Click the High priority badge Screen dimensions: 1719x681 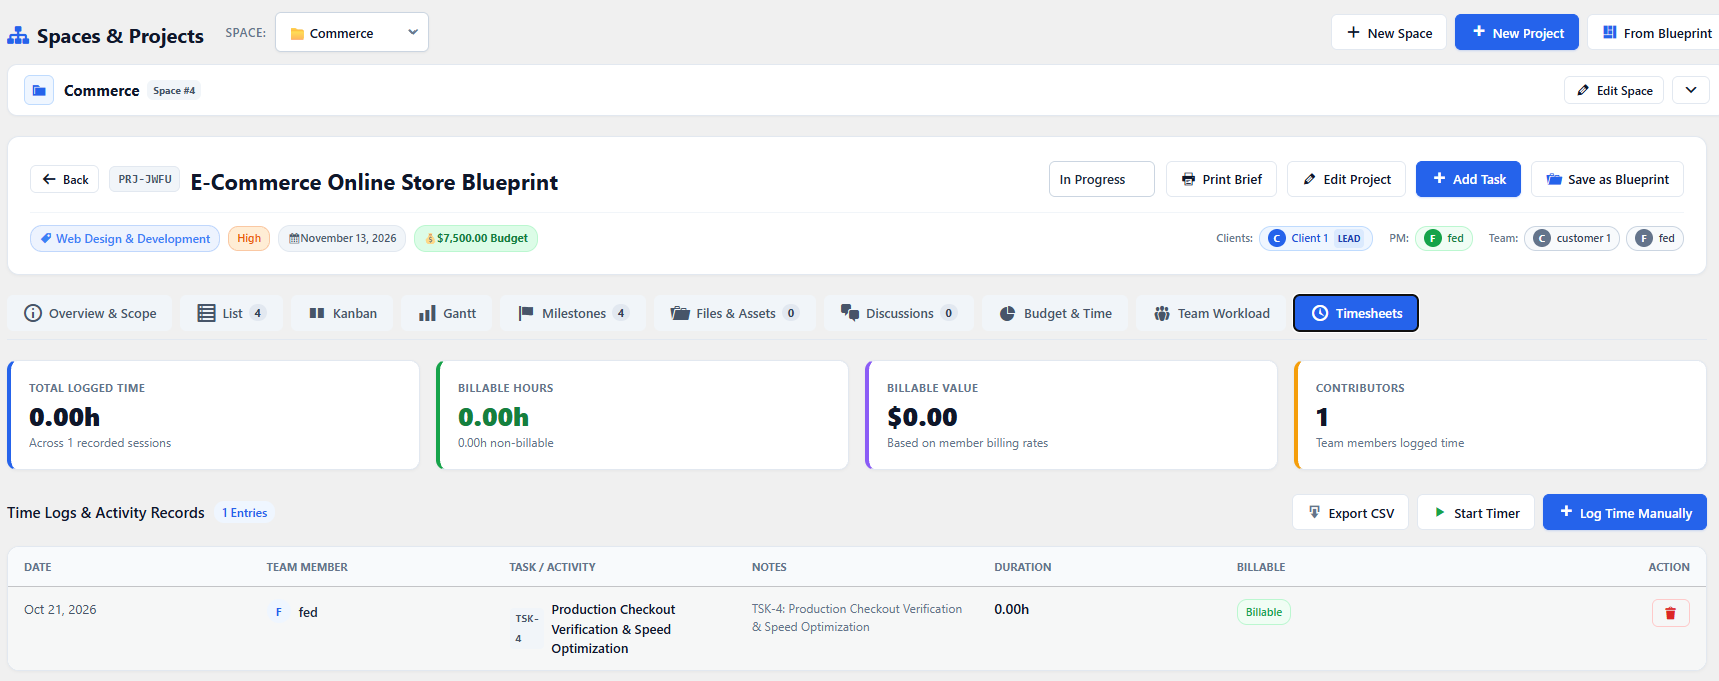coord(249,238)
